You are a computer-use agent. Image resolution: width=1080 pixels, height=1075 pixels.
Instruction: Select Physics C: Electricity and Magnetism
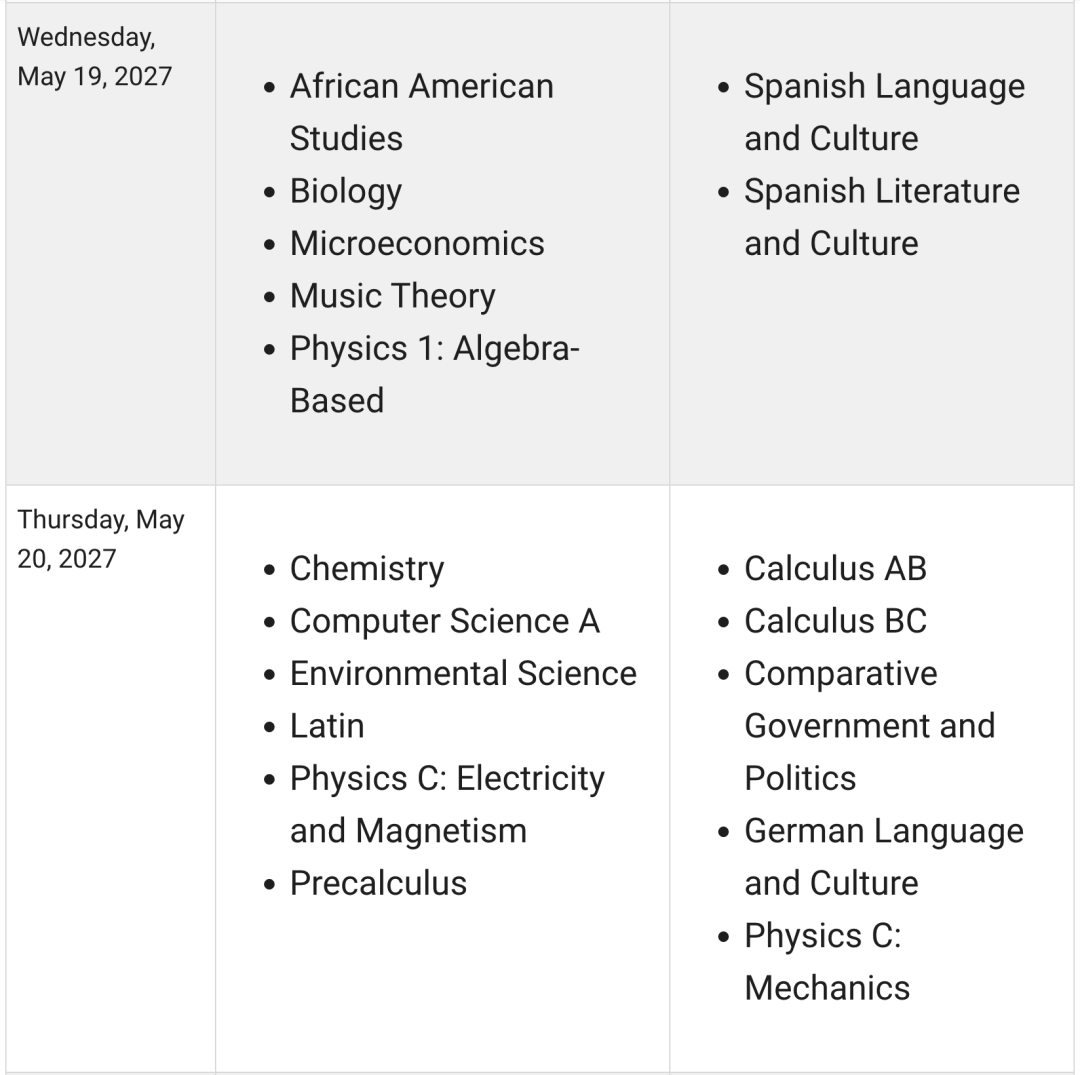click(x=447, y=804)
